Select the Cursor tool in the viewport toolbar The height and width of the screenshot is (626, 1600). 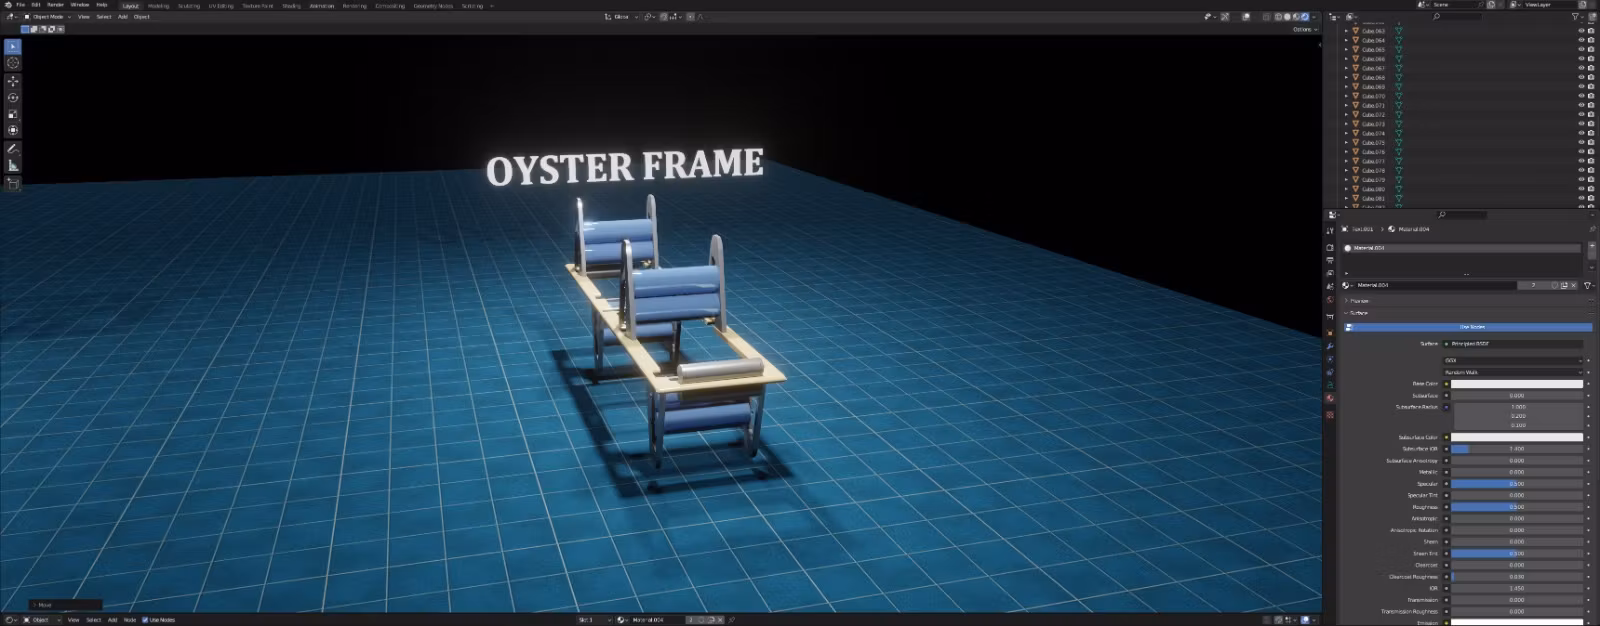[13, 63]
